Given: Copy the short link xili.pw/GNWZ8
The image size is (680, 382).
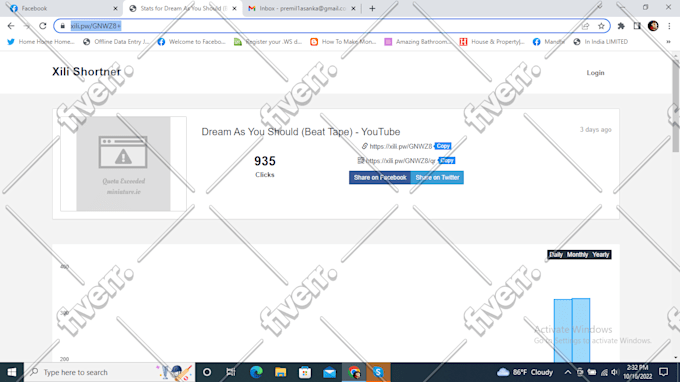Looking at the screenshot, I should pyautogui.click(x=443, y=146).
